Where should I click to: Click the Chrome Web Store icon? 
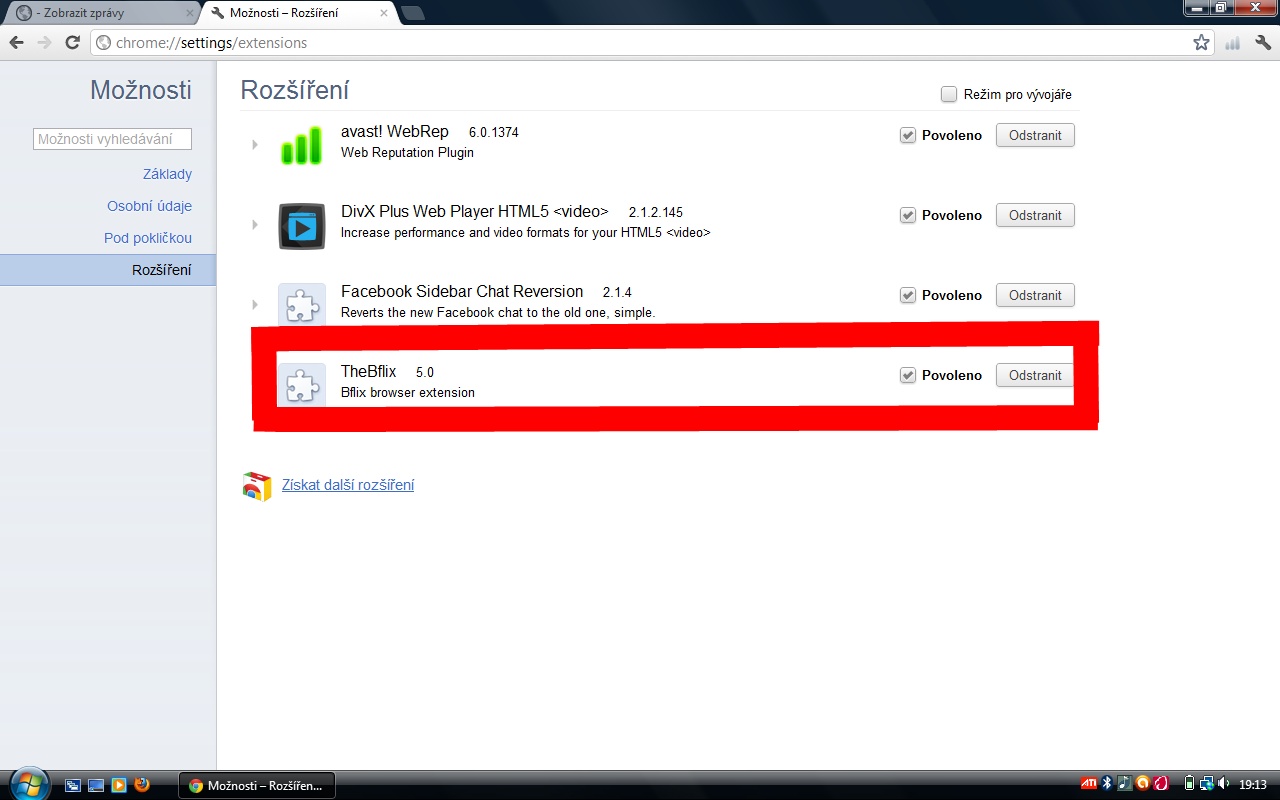click(257, 486)
